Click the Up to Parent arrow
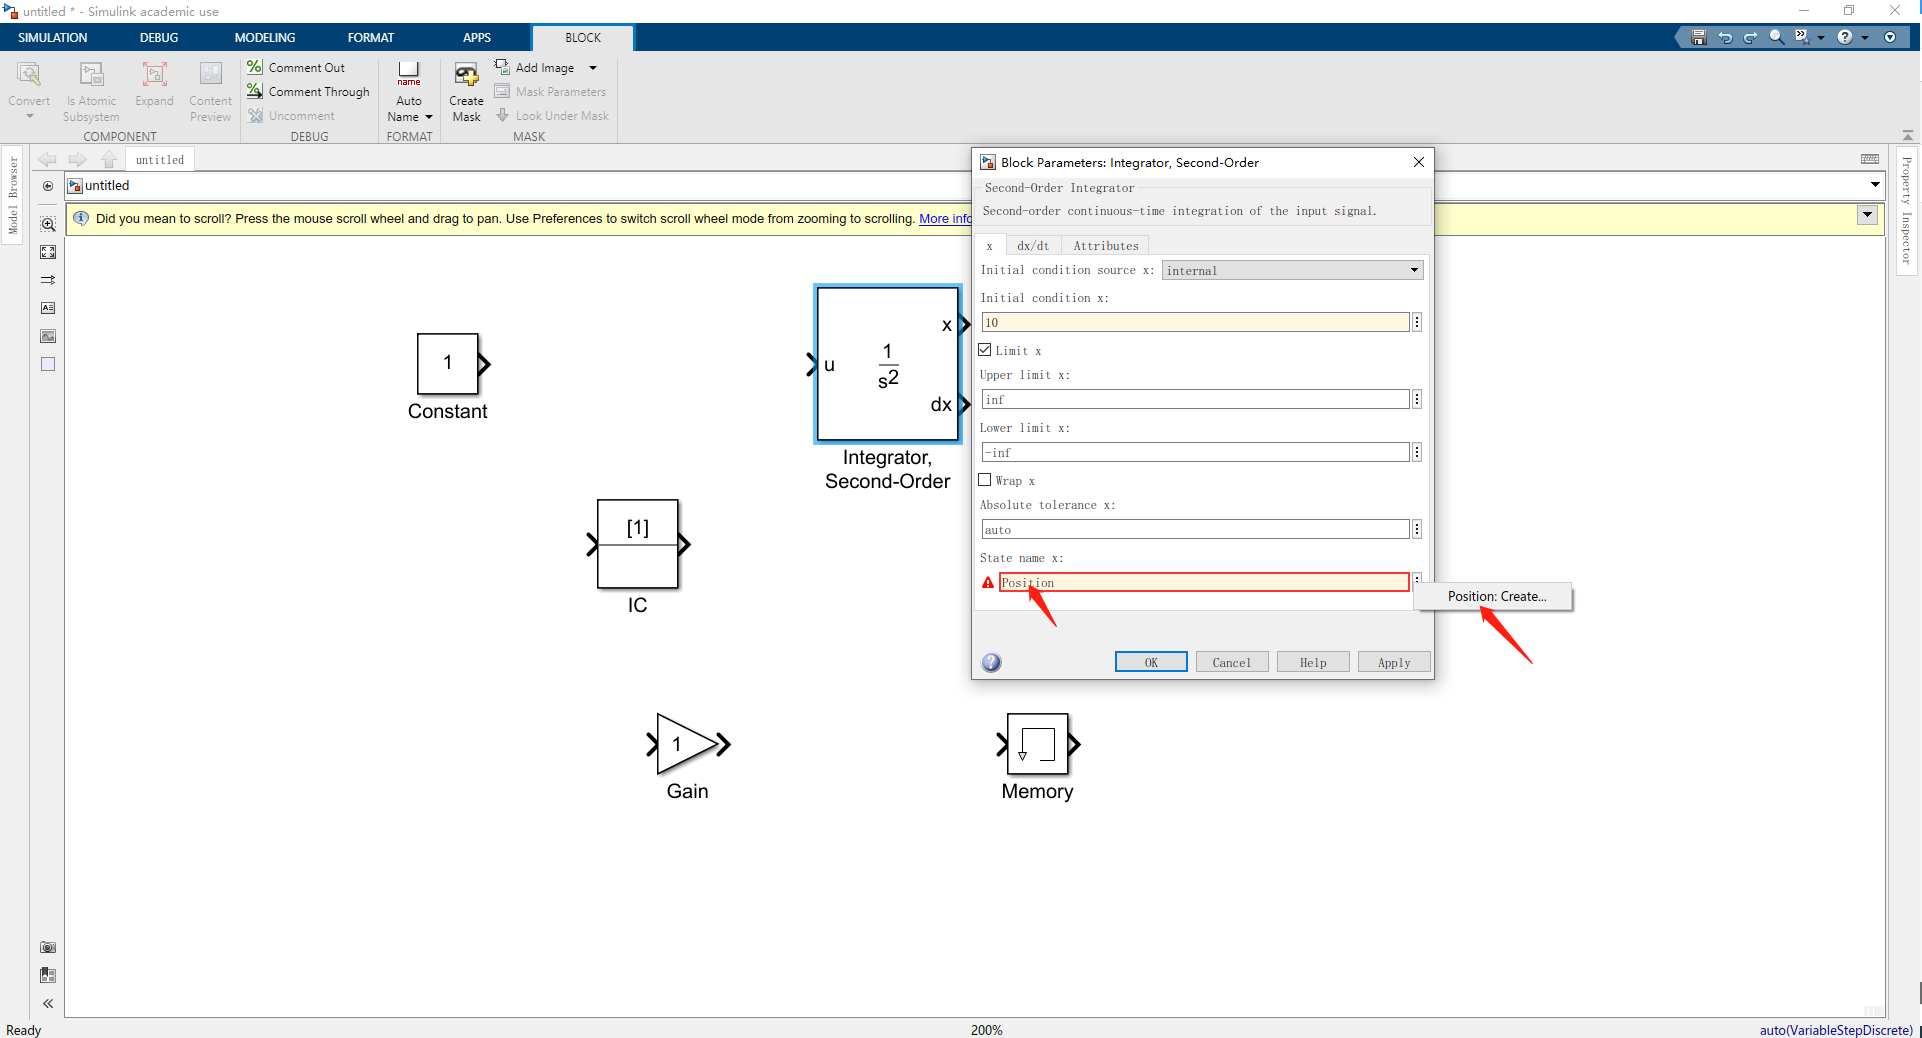This screenshot has width=1922, height=1038. (109, 159)
